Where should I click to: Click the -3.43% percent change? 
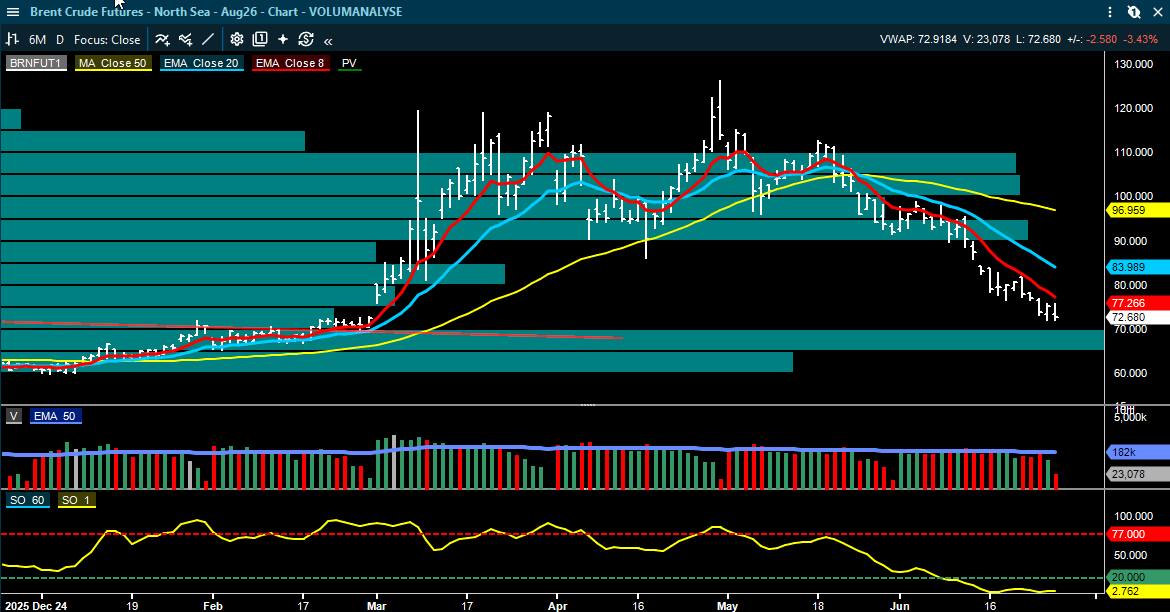(x=1142, y=40)
